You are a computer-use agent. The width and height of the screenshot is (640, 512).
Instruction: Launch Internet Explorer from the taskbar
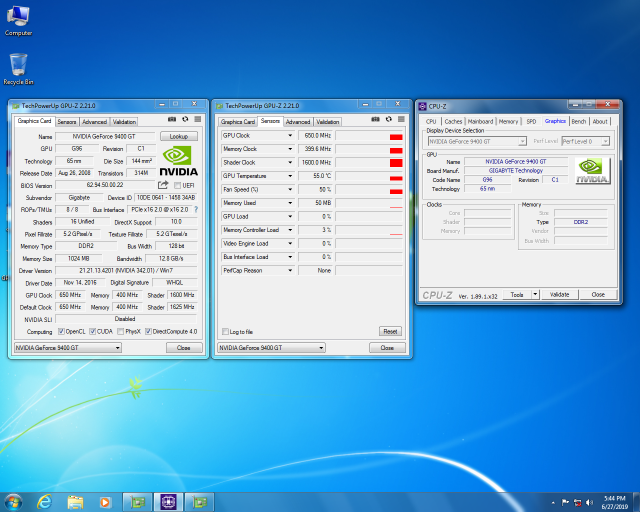44,502
